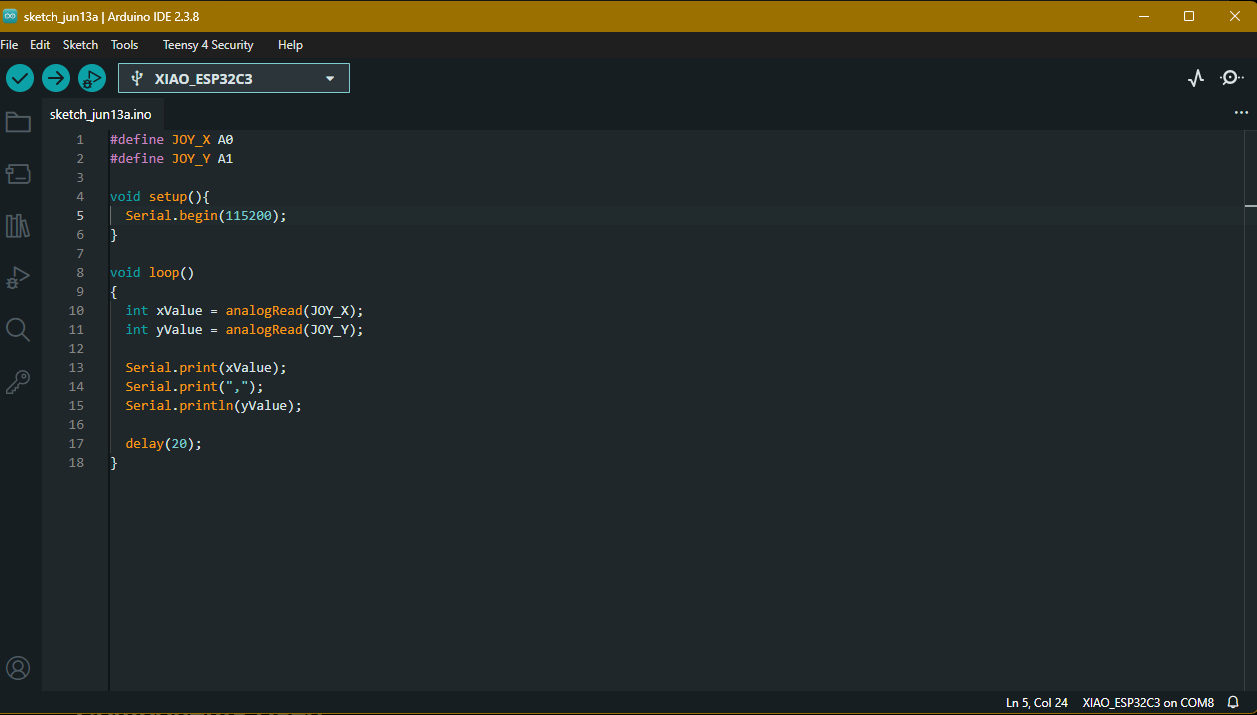1257x715 pixels.
Task: Click XIAO_ESP32C3 on COM8 status entry
Action: click(1148, 702)
